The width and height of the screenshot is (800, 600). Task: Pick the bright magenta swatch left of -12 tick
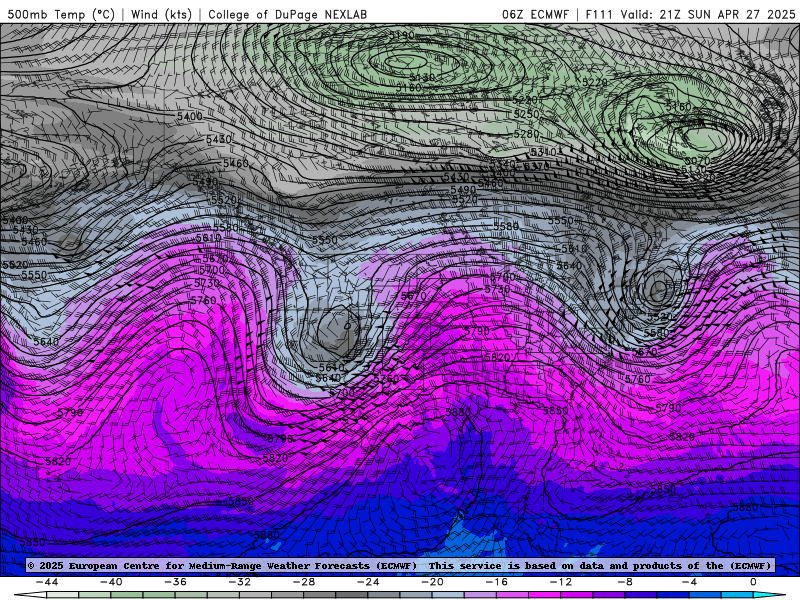click(544, 595)
